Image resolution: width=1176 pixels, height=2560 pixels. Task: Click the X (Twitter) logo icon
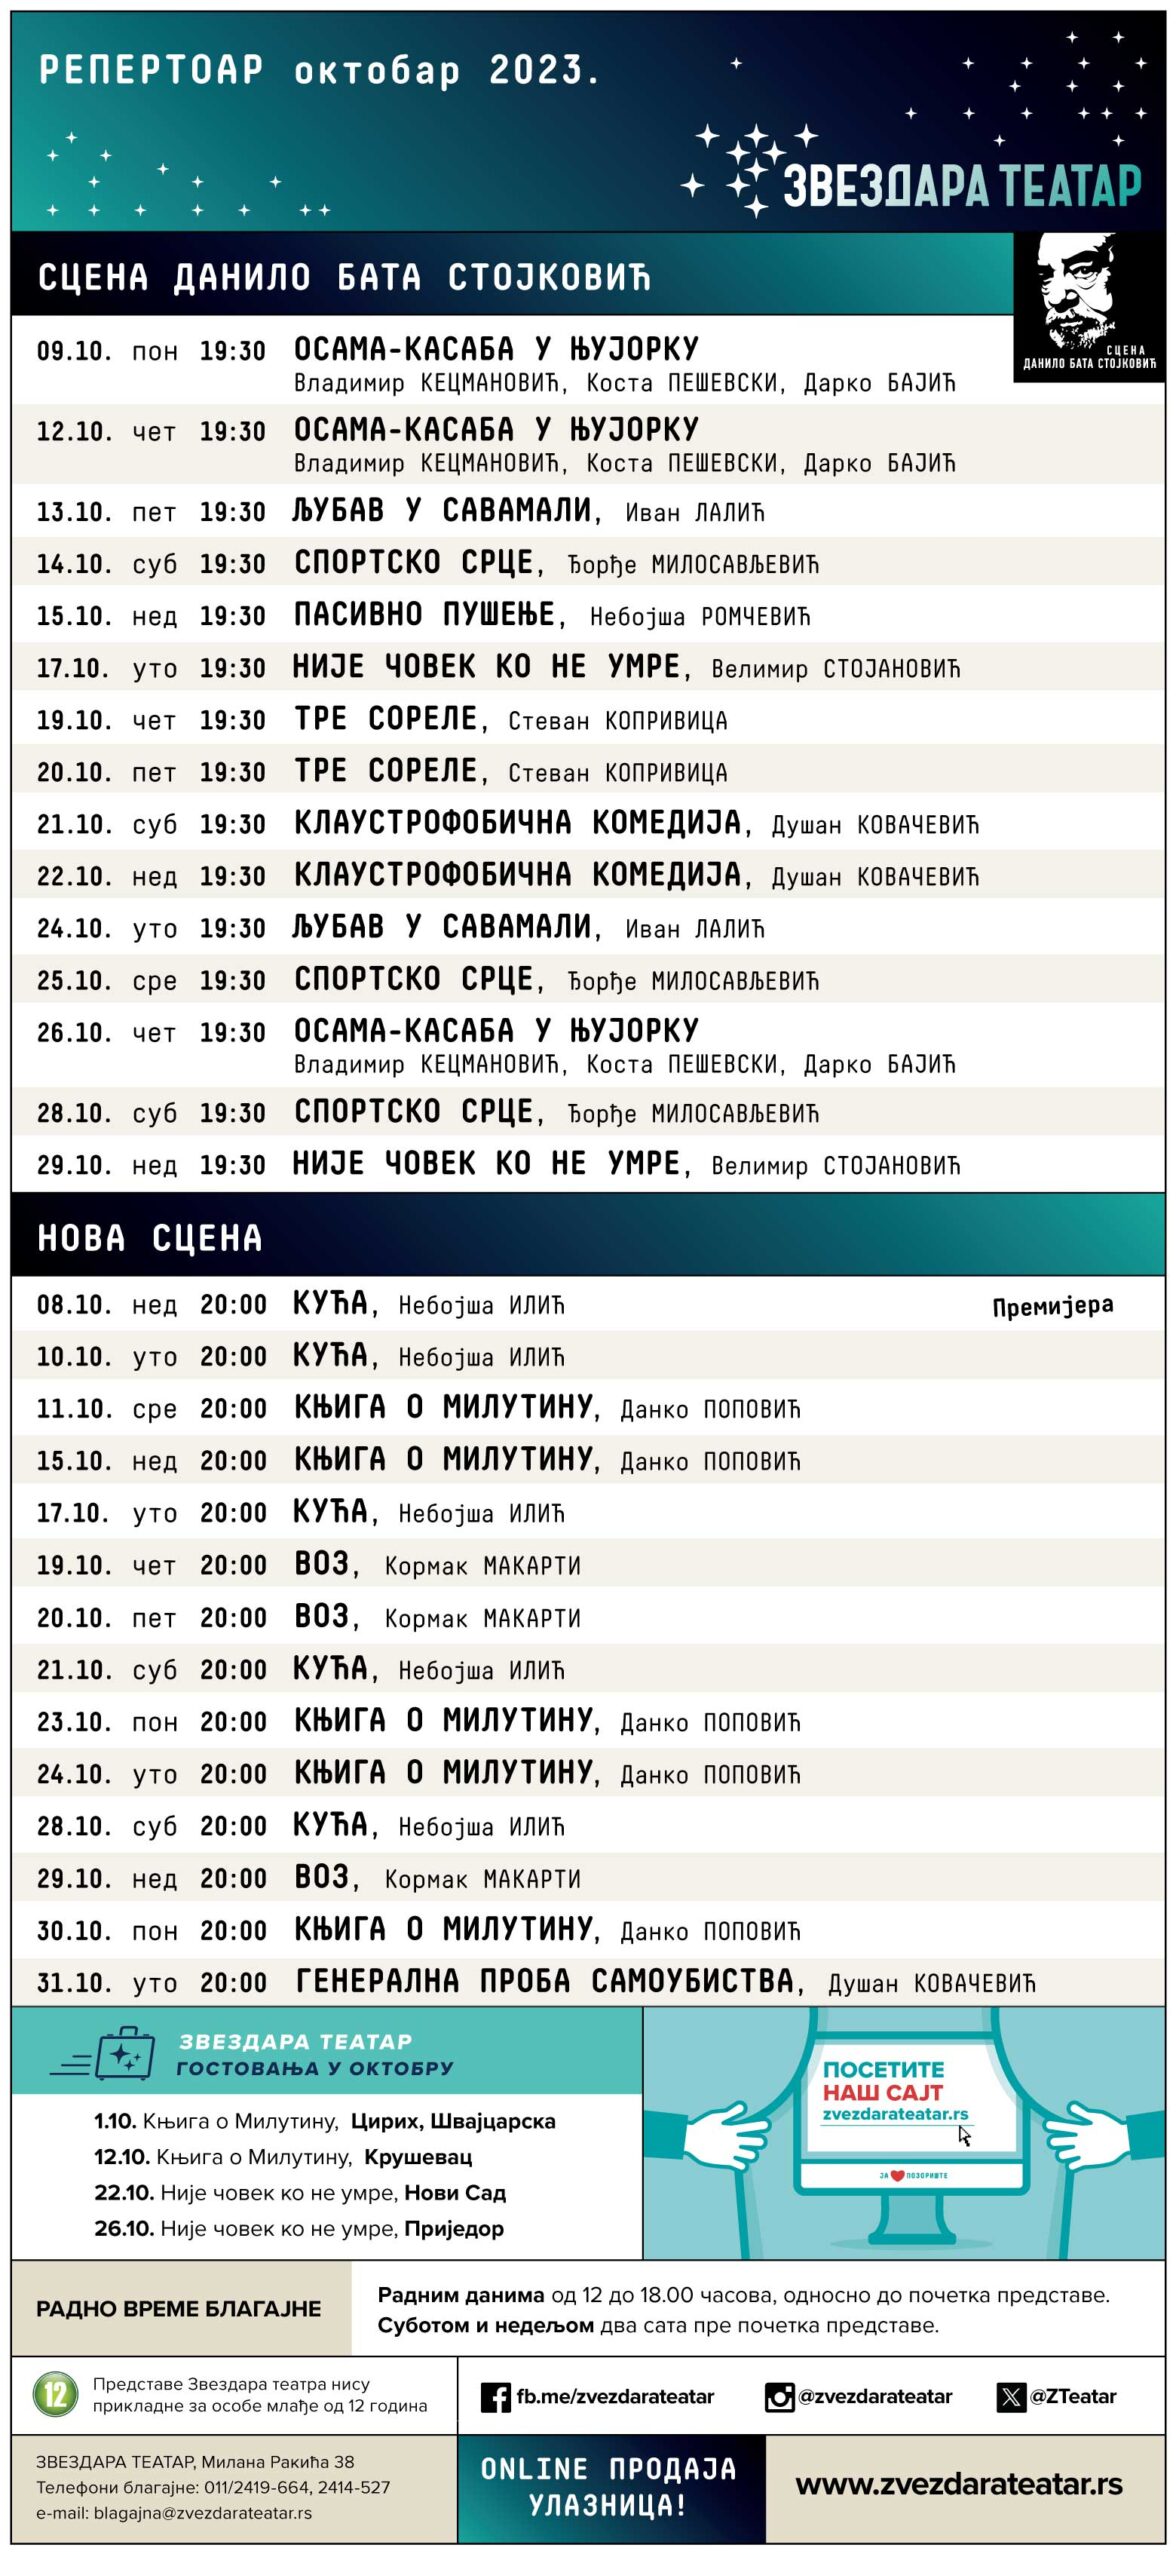pyautogui.click(x=1011, y=2397)
